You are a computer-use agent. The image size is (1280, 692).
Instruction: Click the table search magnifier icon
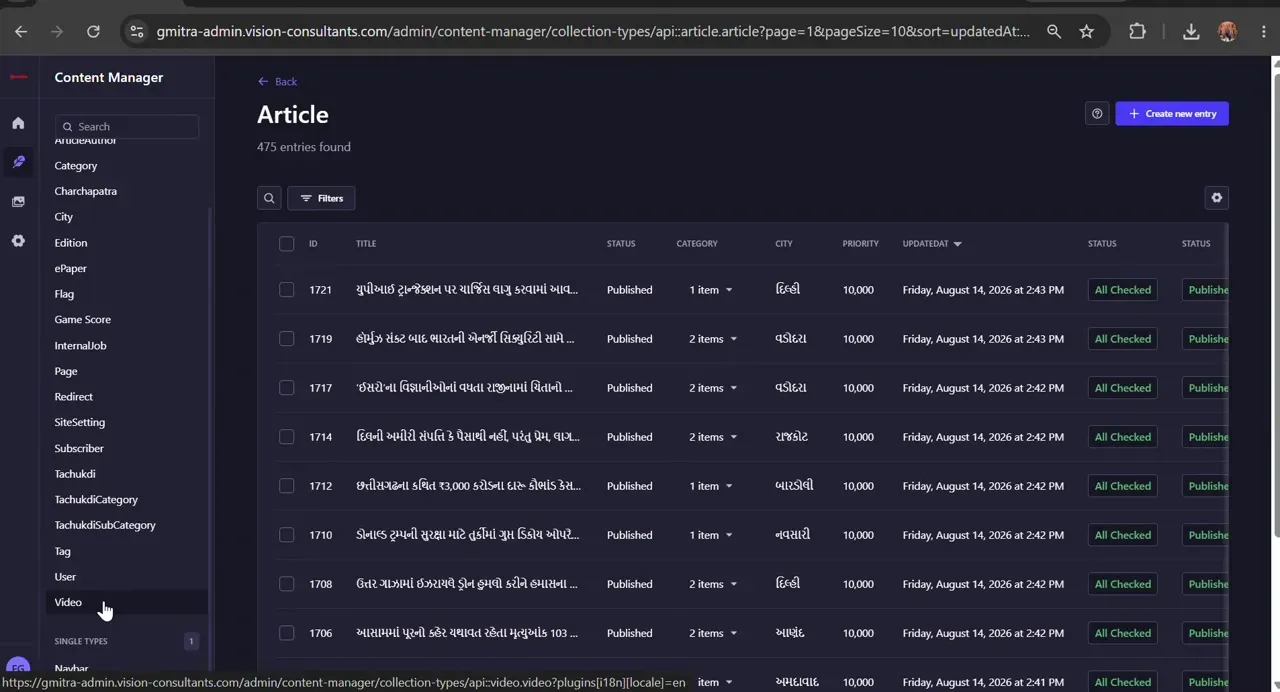(x=269, y=198)
